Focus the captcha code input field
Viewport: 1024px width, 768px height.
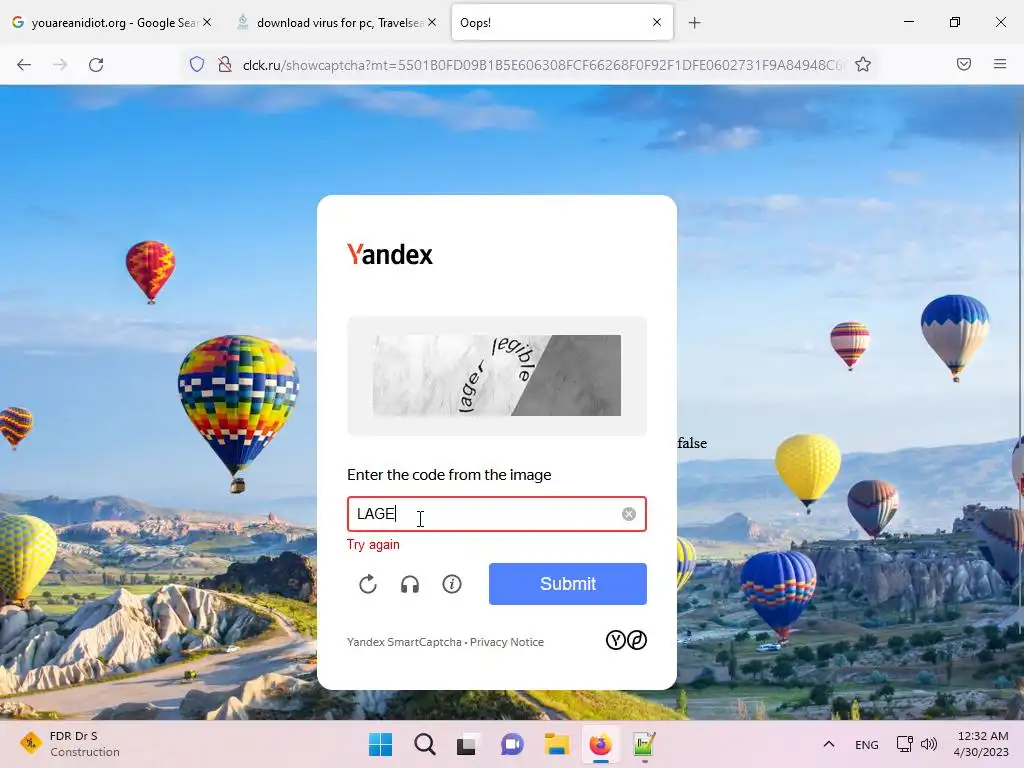pyautogui.click(x=496, y=514)
